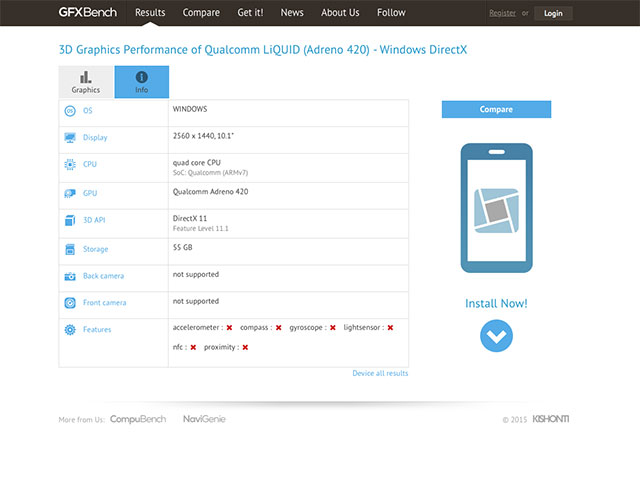Viewport: 640px width, 480px height.
Task: Click Front camera 'not supported' value
Action: [196, 301]
